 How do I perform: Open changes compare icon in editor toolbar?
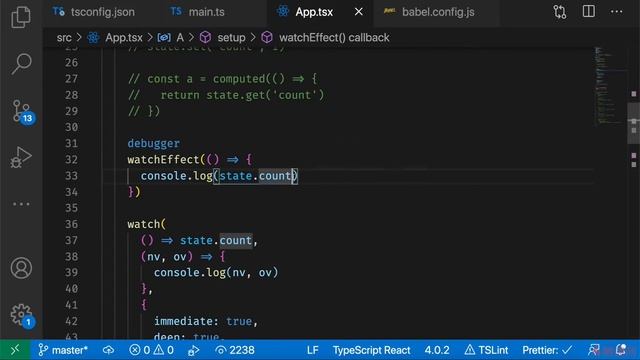click(560, 12)
